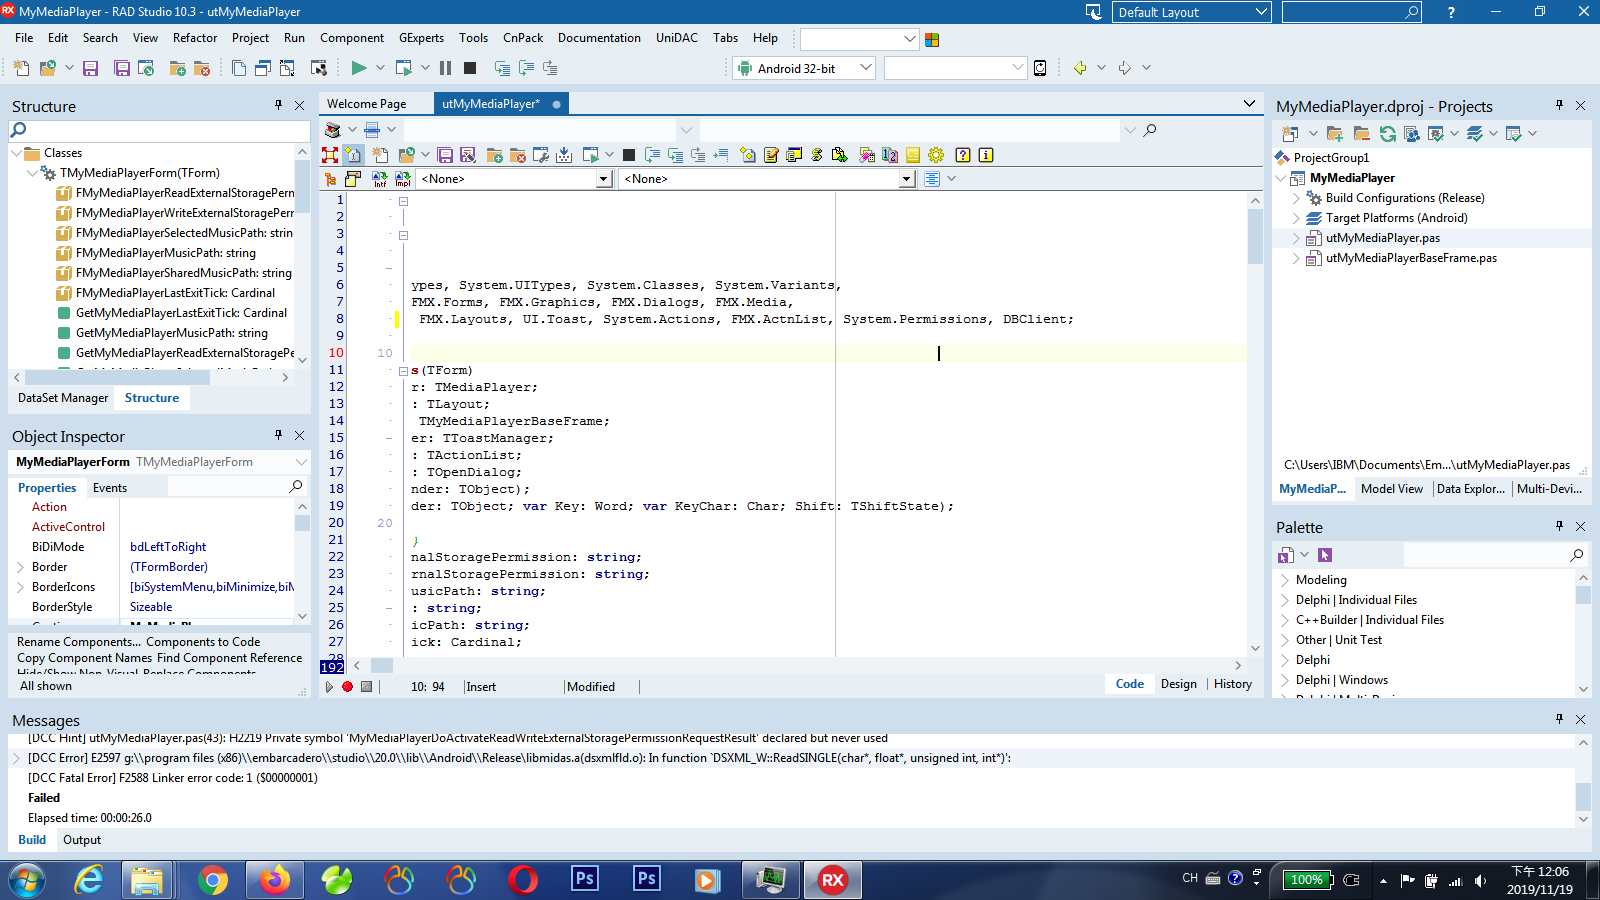Click the Start button on taskbar
Image resolution: width=1600 pixels, height=900 pixels.
[27, 880]
